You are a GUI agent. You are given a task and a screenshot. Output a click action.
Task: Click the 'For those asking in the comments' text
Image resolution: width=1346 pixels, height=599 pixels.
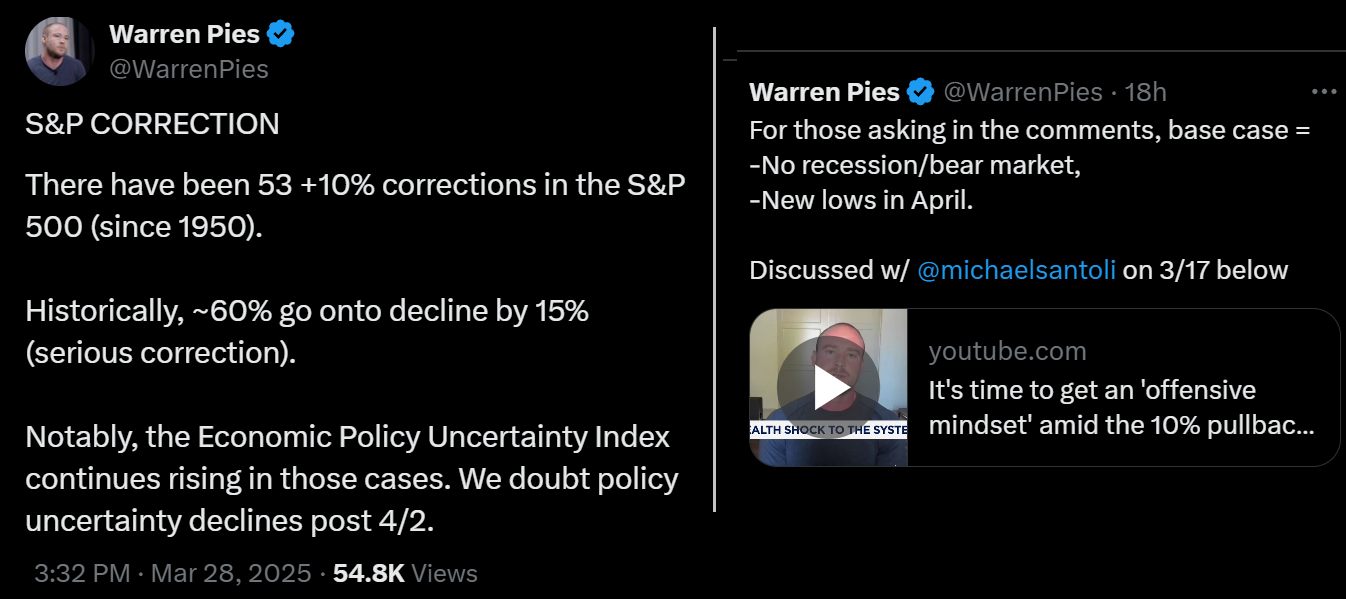click(1029, 131)
